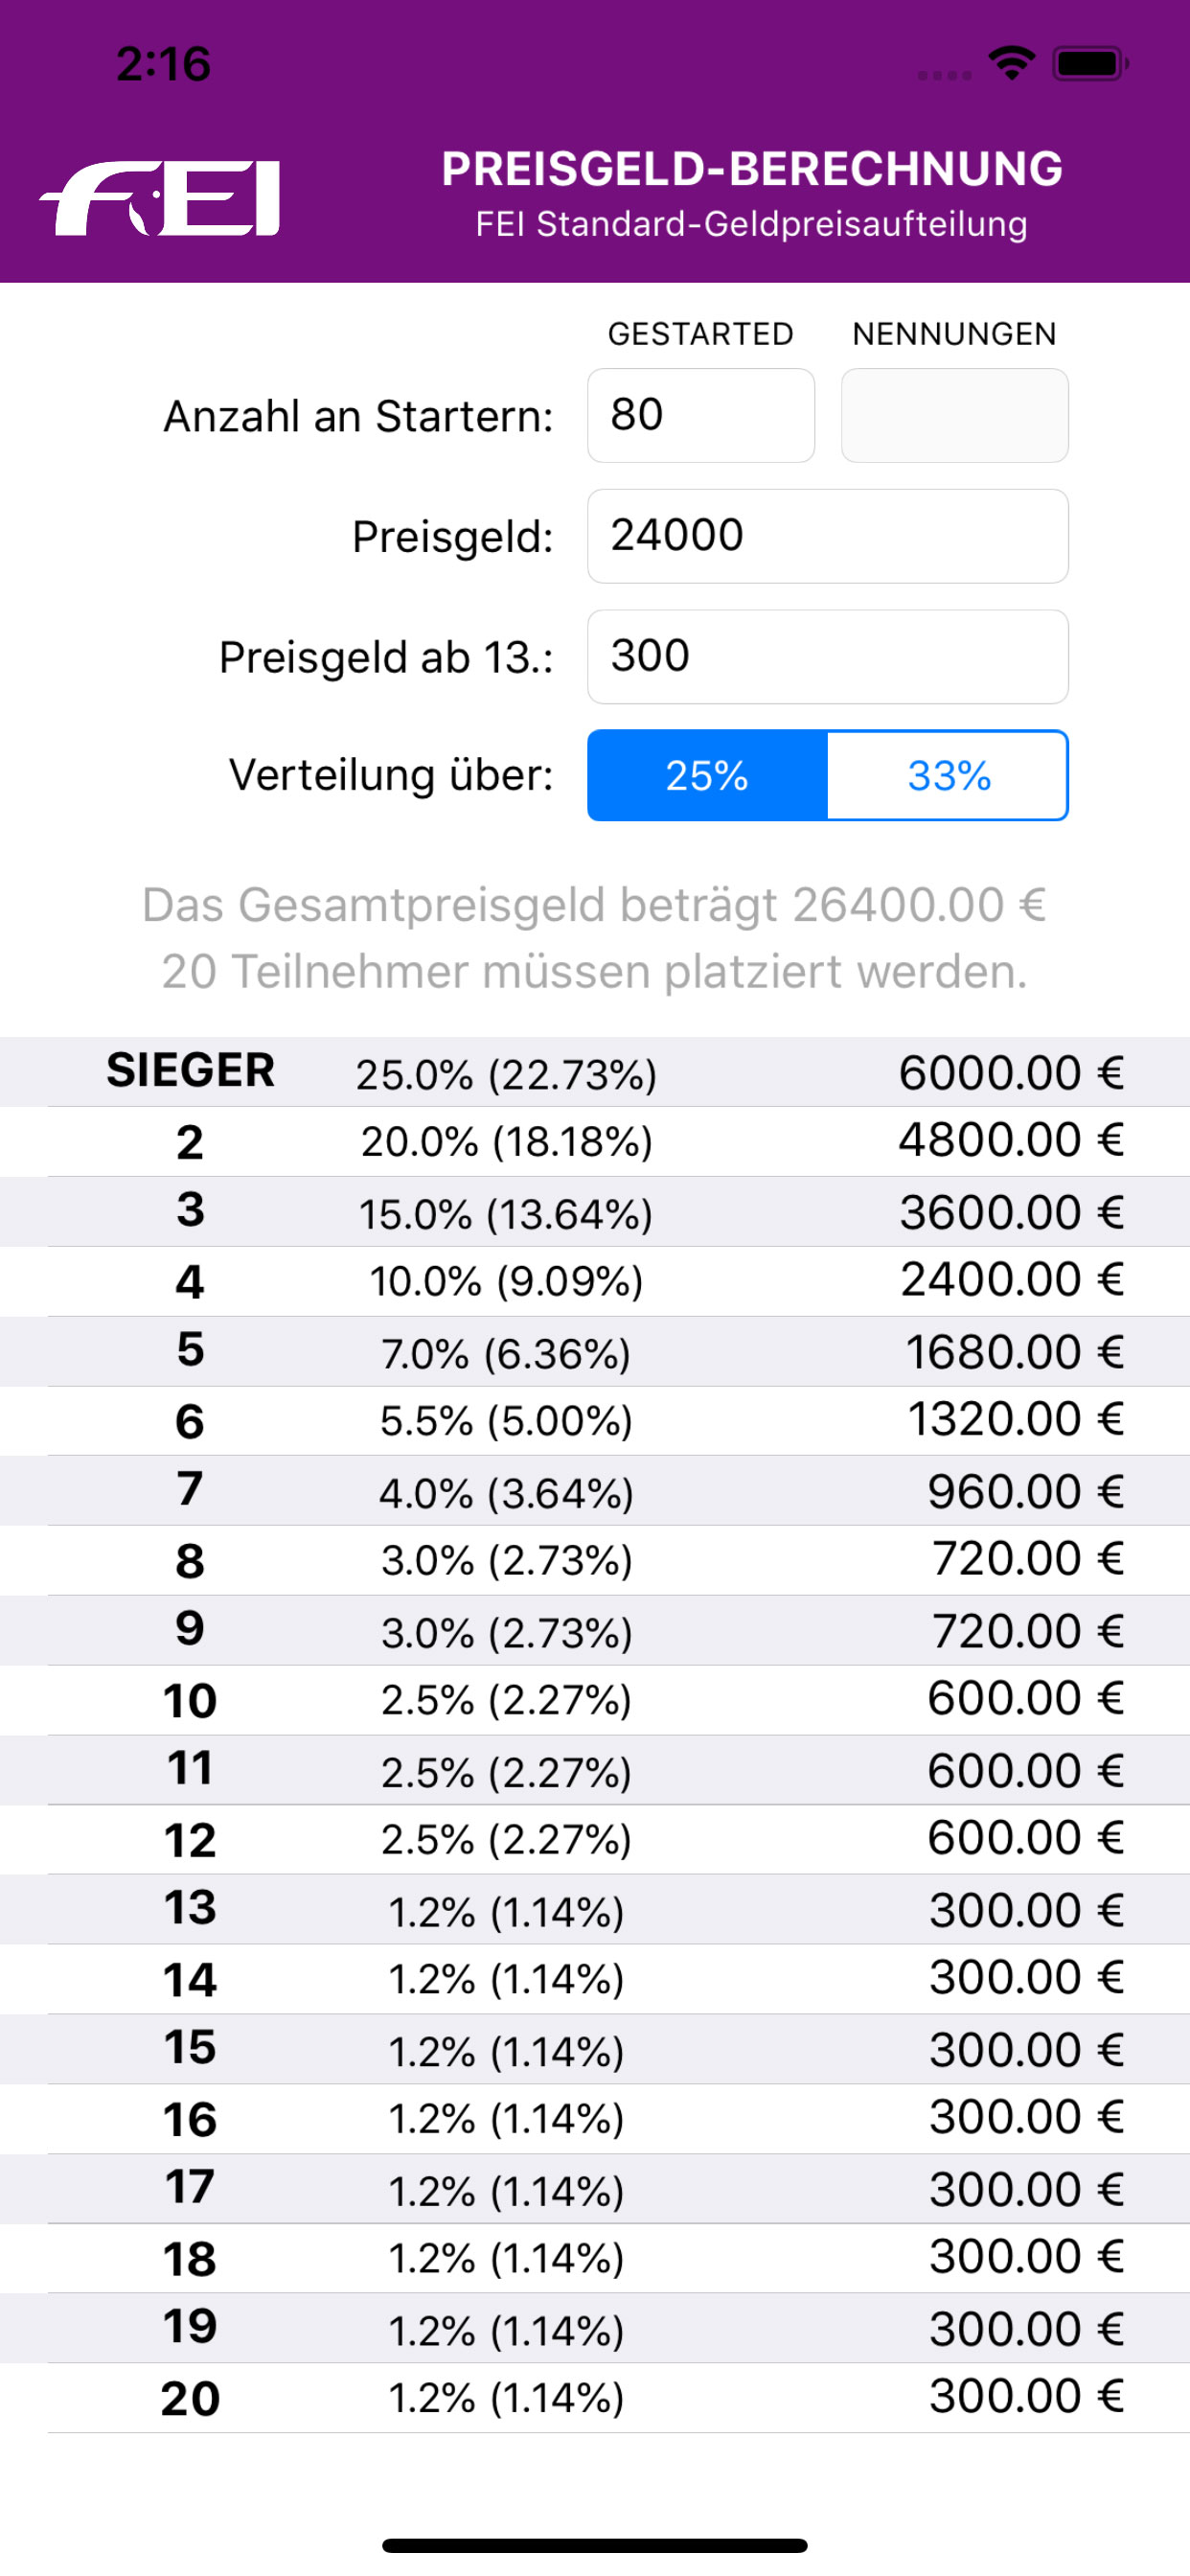Click the empty Nennungen input box
Viewport: 1190px width, 2576px height.
954,415
